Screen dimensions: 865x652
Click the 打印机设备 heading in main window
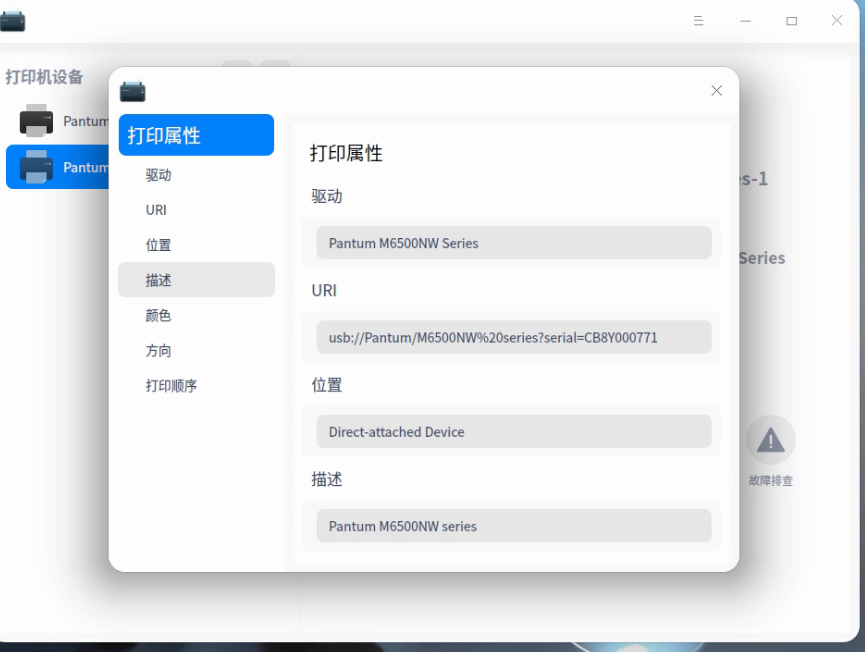(x=44, y=77)
